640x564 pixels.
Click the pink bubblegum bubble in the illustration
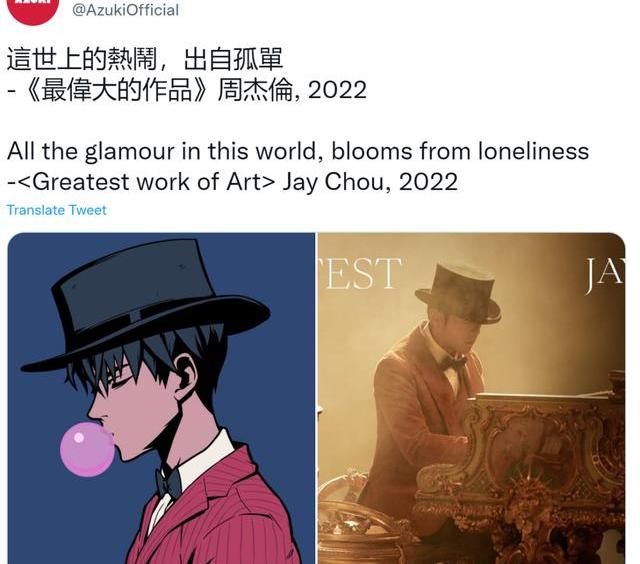click(87, 449)
